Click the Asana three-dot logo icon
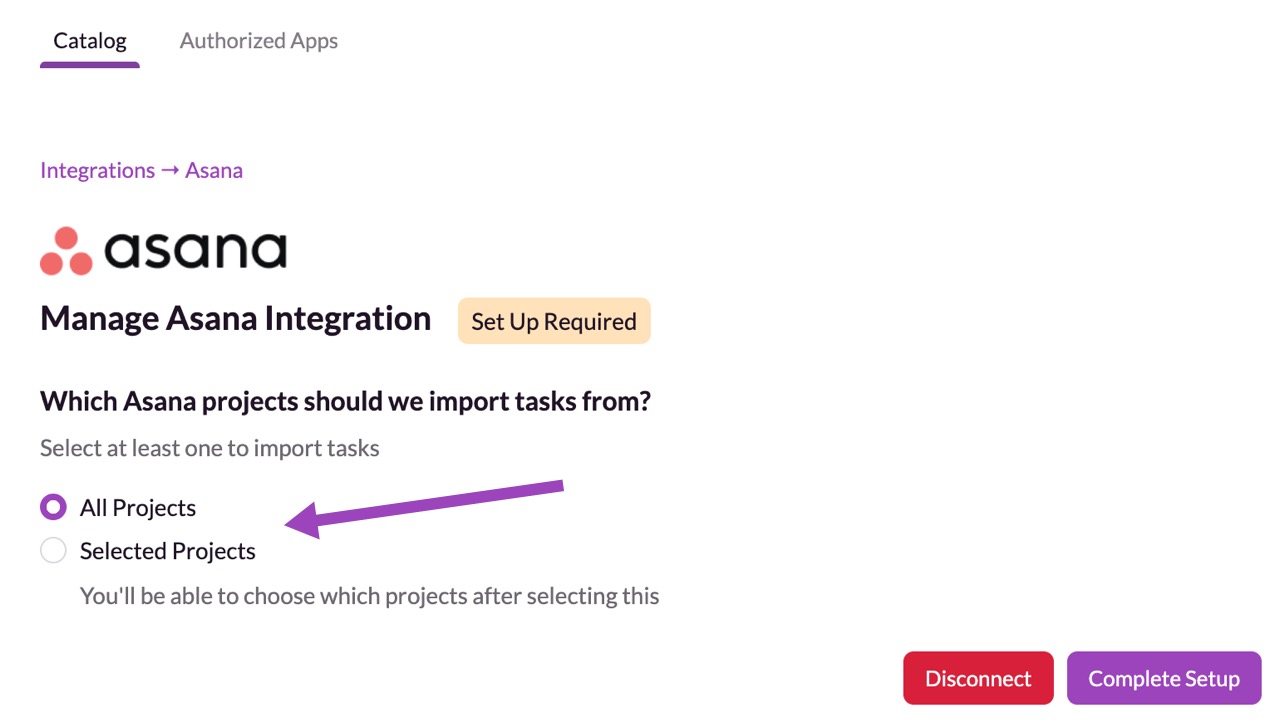 click(66, 251)
